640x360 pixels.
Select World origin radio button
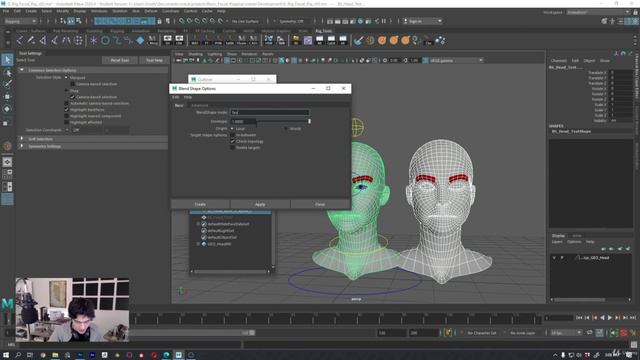286,129
